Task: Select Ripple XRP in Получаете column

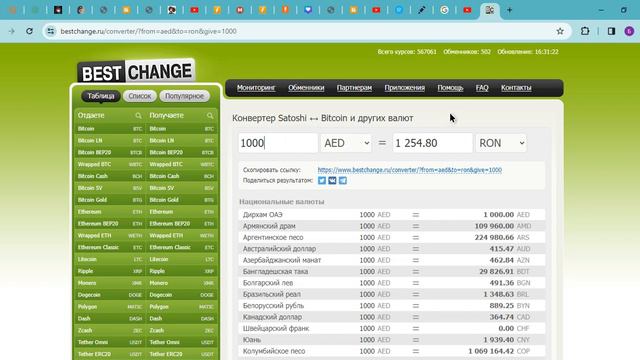Action: (x=182, y=271)
